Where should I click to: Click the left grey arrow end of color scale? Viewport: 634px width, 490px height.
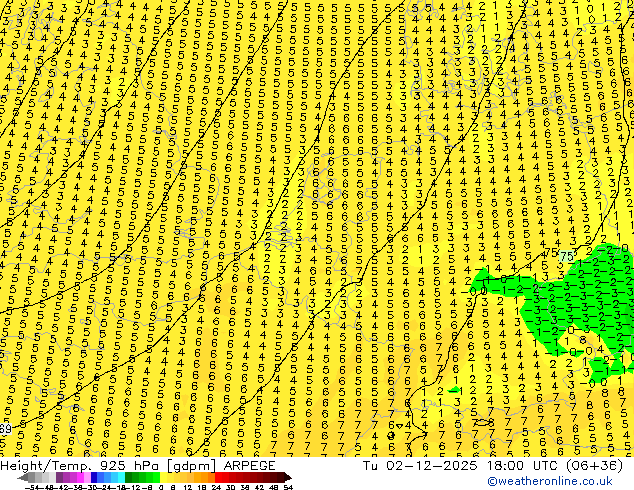coord(23,477)
